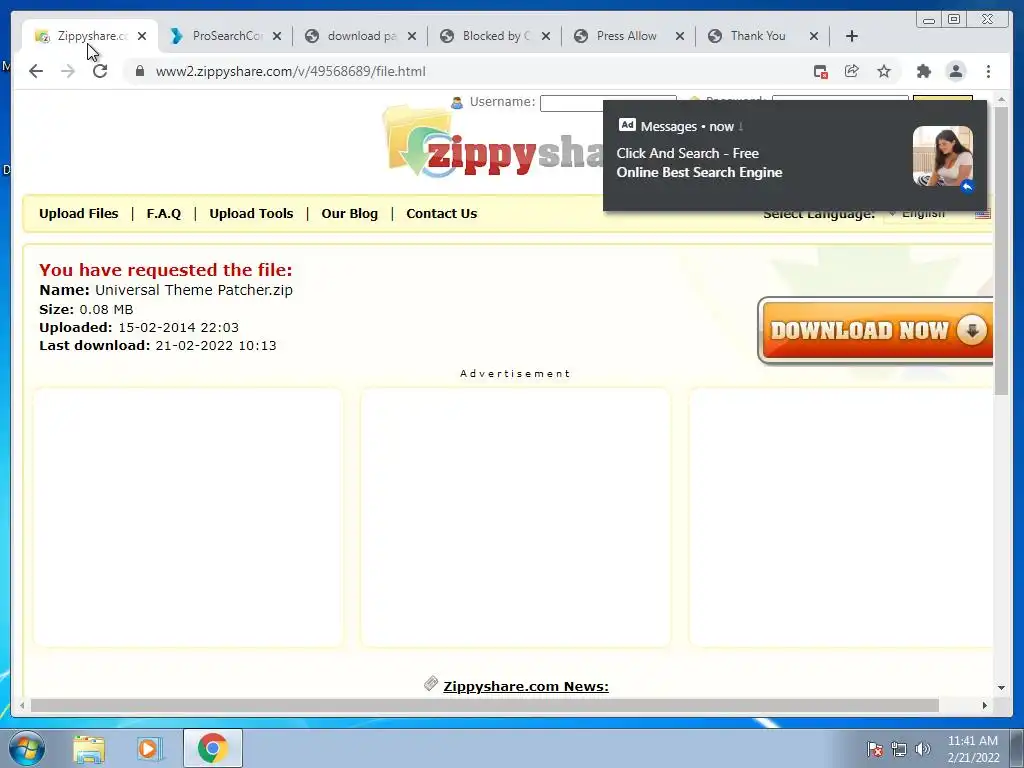
Task: Open the Windows Start menu
Action: click(26, 748)
